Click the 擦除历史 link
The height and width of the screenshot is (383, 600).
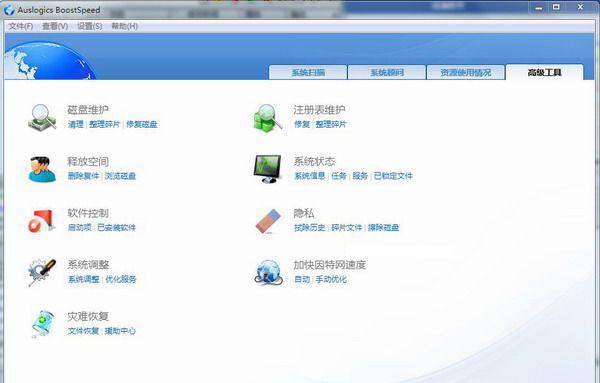click(x=309, y=228)
